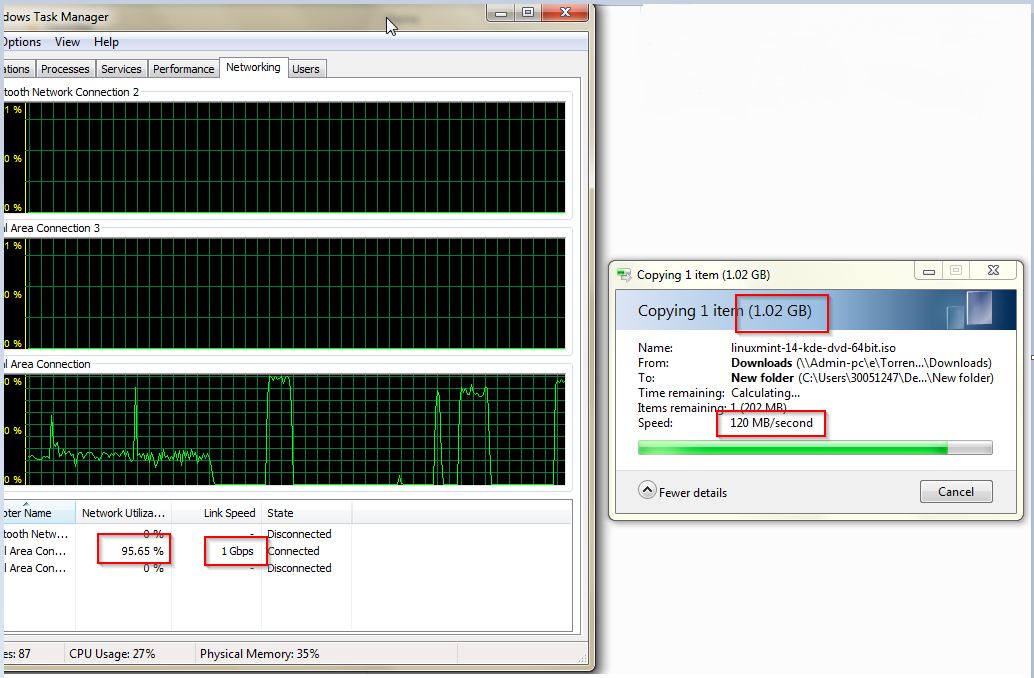Close the Copying 1 item dialog
Screen dimensions: 1034x678
click(x=992, y=271)
